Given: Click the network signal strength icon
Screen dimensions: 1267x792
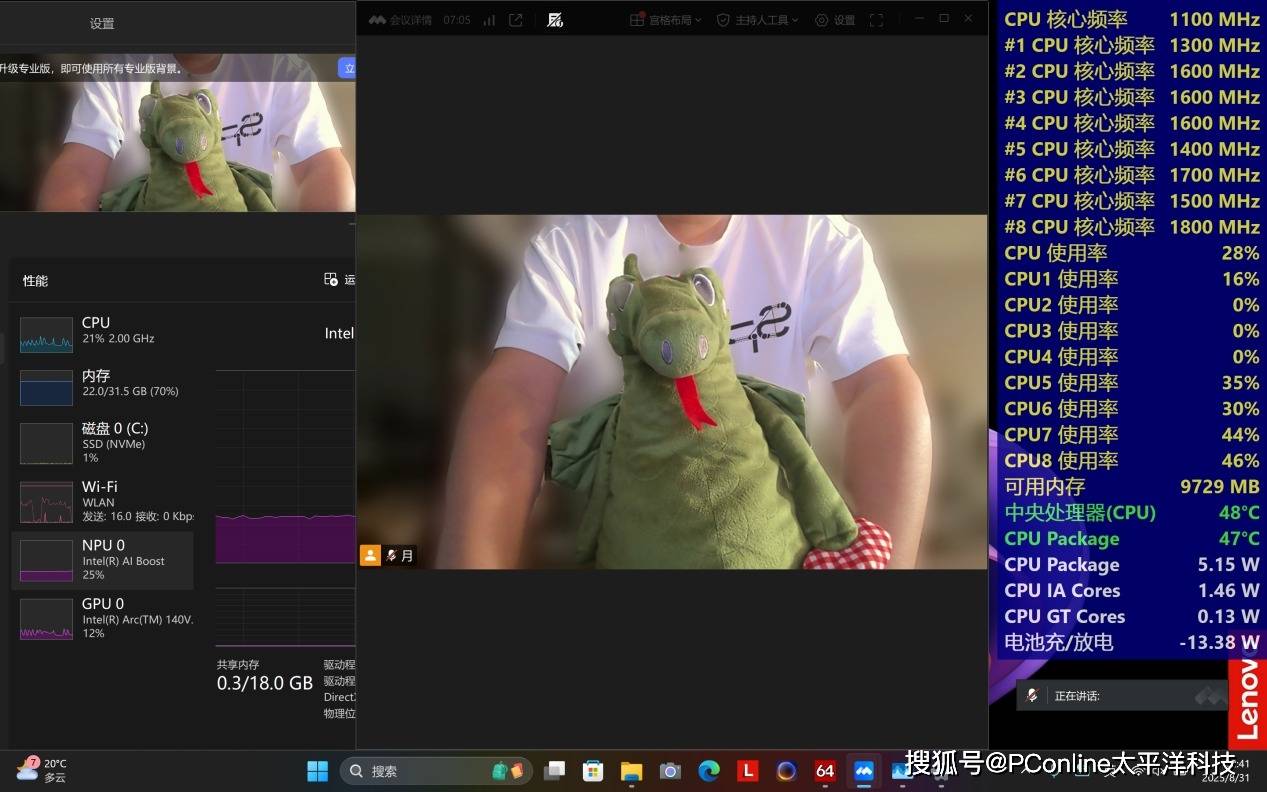Looking at the screenshot, I should (x=489, y=20).
